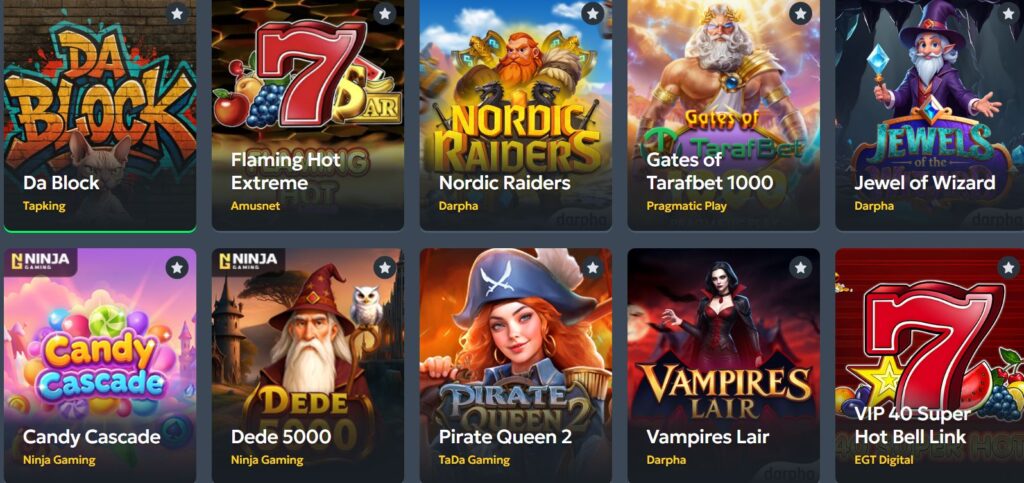Open Pirate Queen 2 game tile
Screen dimensions: 1024x483
[x=515, y=366]
